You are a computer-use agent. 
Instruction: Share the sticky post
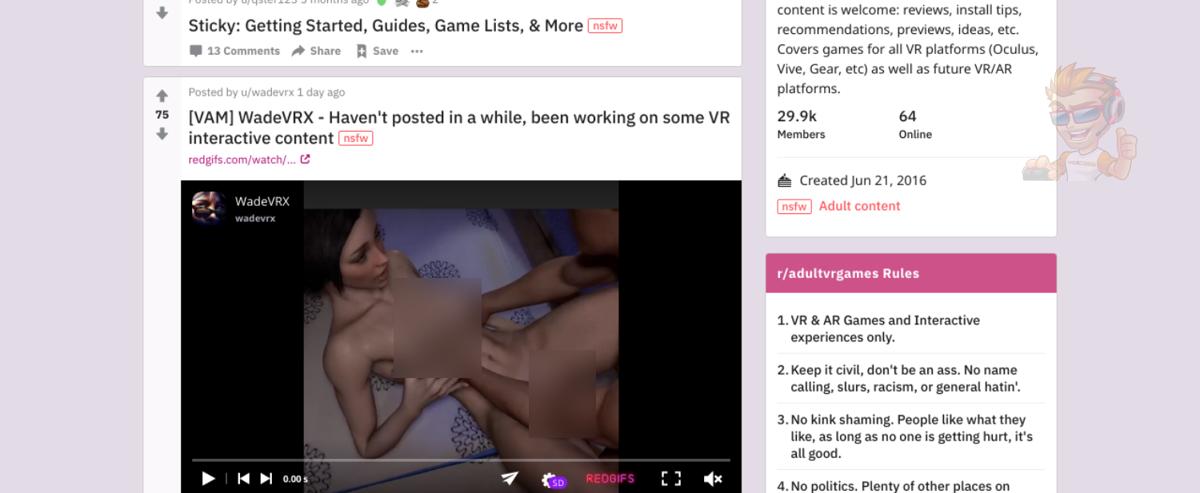pyautogui.click(x=316, y=51)
